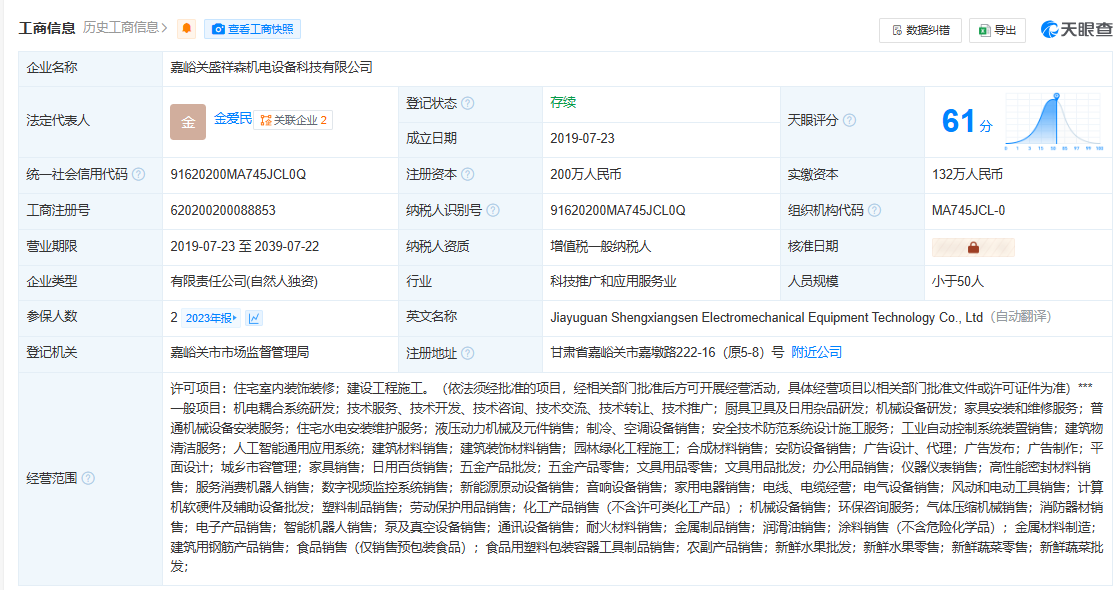Click 存续 status text
Screen dimensions: 1120x590
pyautogui.click(x=563, y=102)
